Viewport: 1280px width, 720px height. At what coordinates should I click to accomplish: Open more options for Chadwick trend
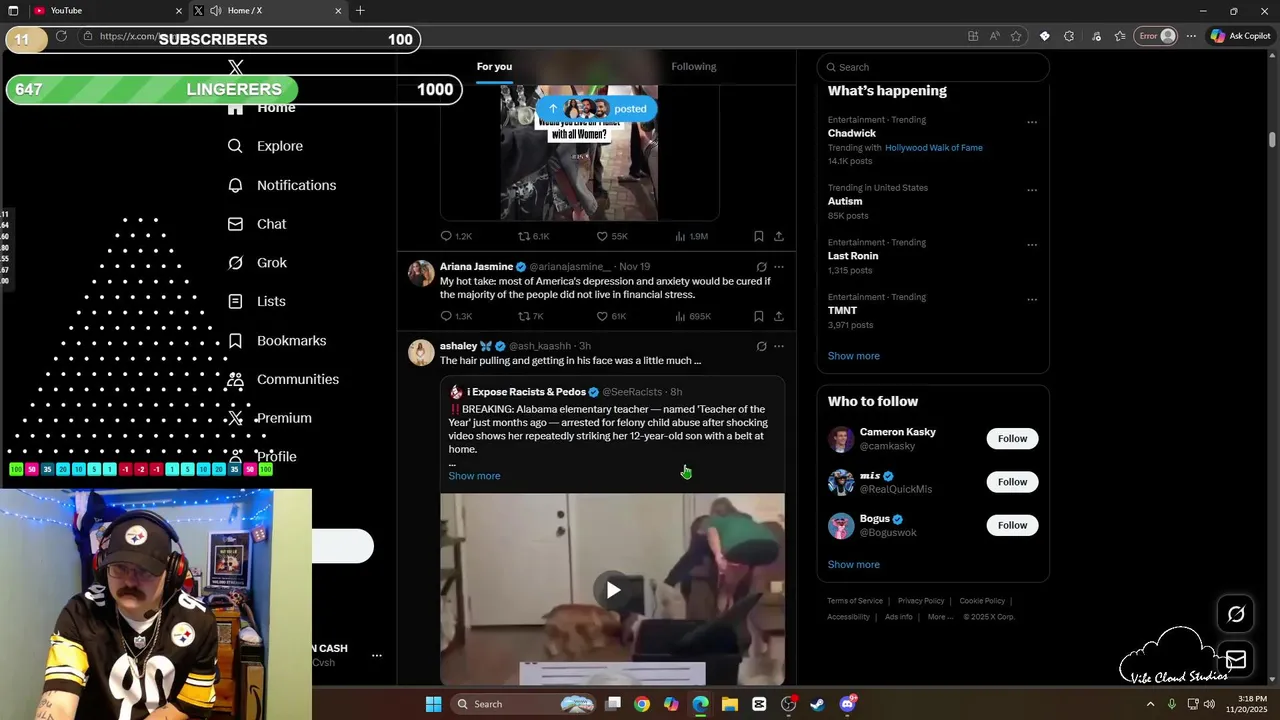(1032, 122)
